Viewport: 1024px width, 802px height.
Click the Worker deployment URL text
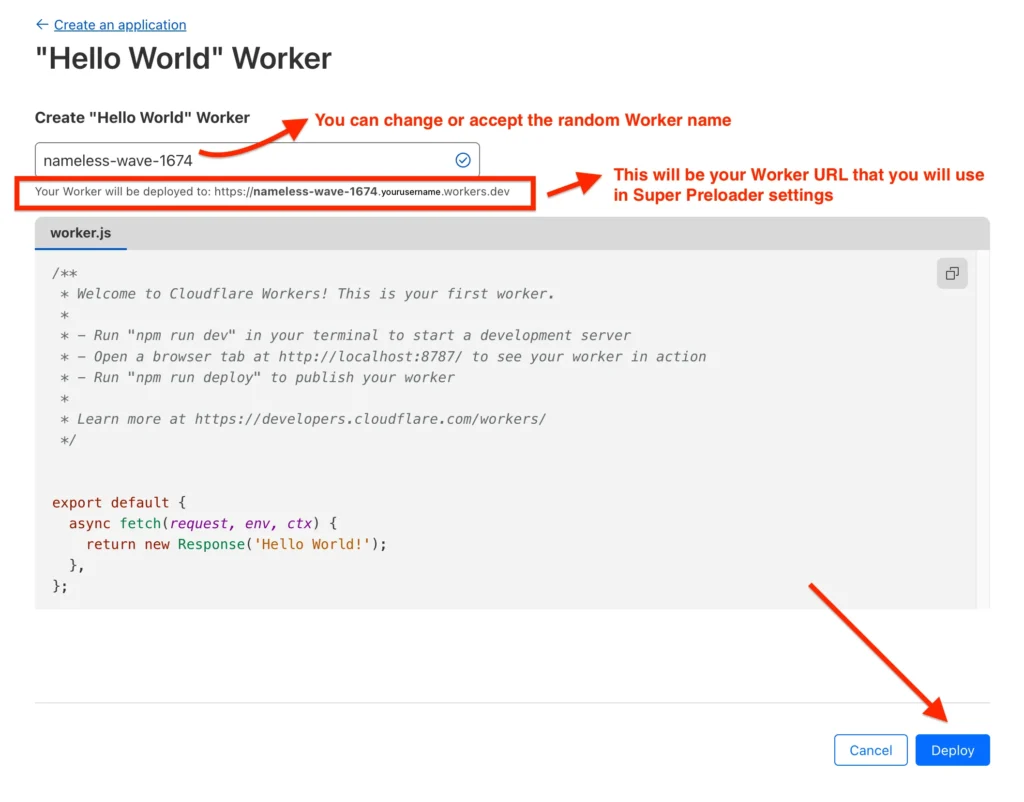click(x=272, y=192)
